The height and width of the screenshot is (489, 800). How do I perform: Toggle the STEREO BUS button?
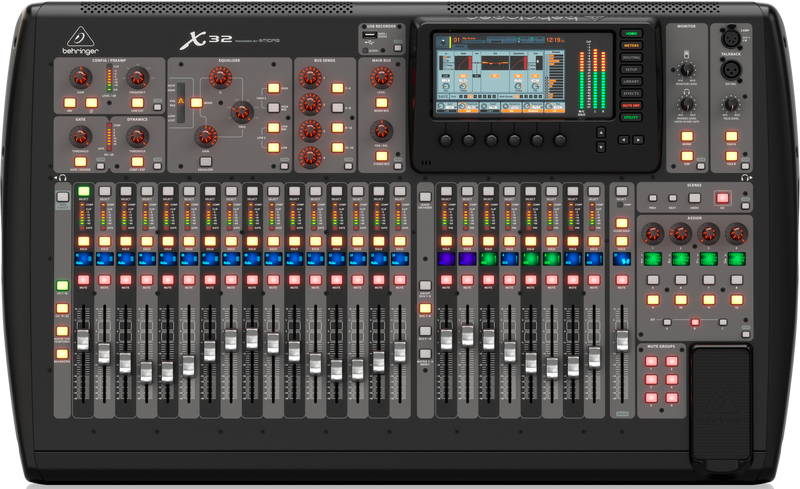(381, 157)
